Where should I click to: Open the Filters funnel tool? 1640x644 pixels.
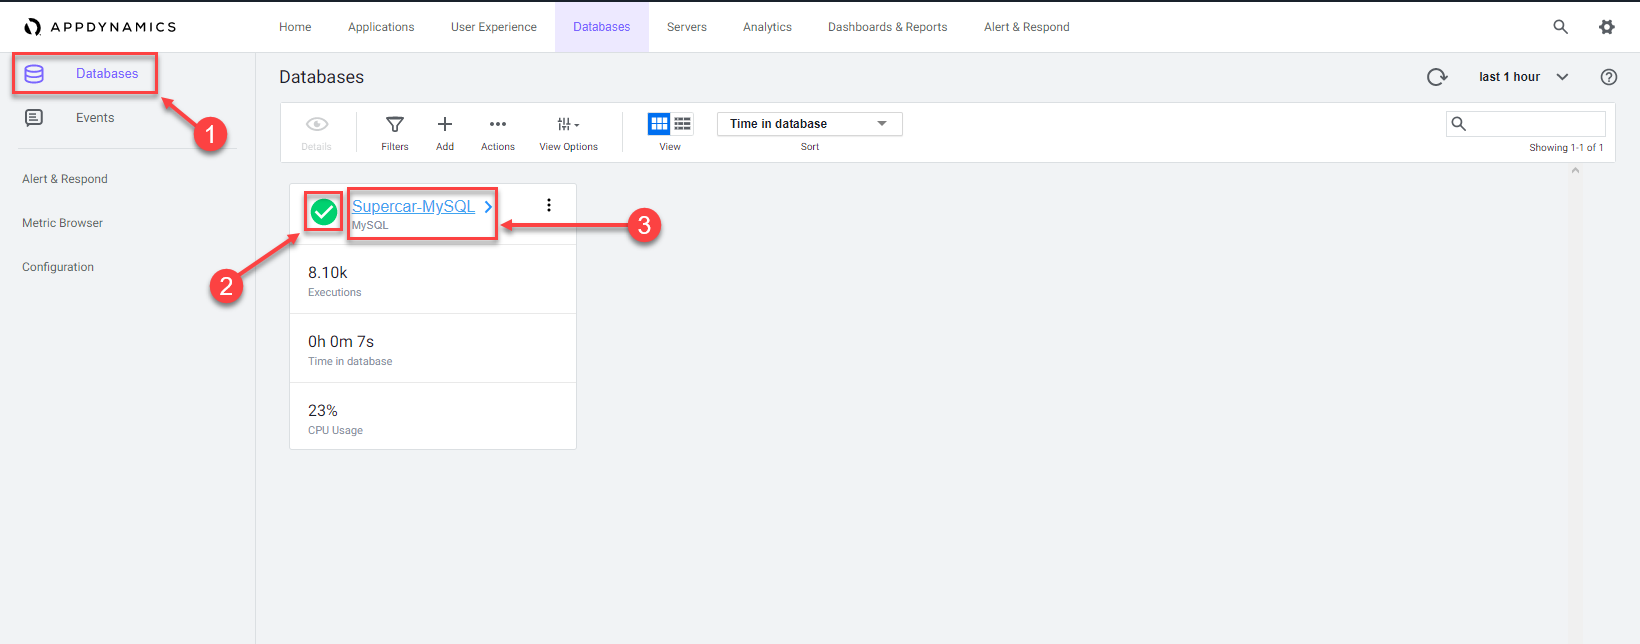(x=395, y=124)
